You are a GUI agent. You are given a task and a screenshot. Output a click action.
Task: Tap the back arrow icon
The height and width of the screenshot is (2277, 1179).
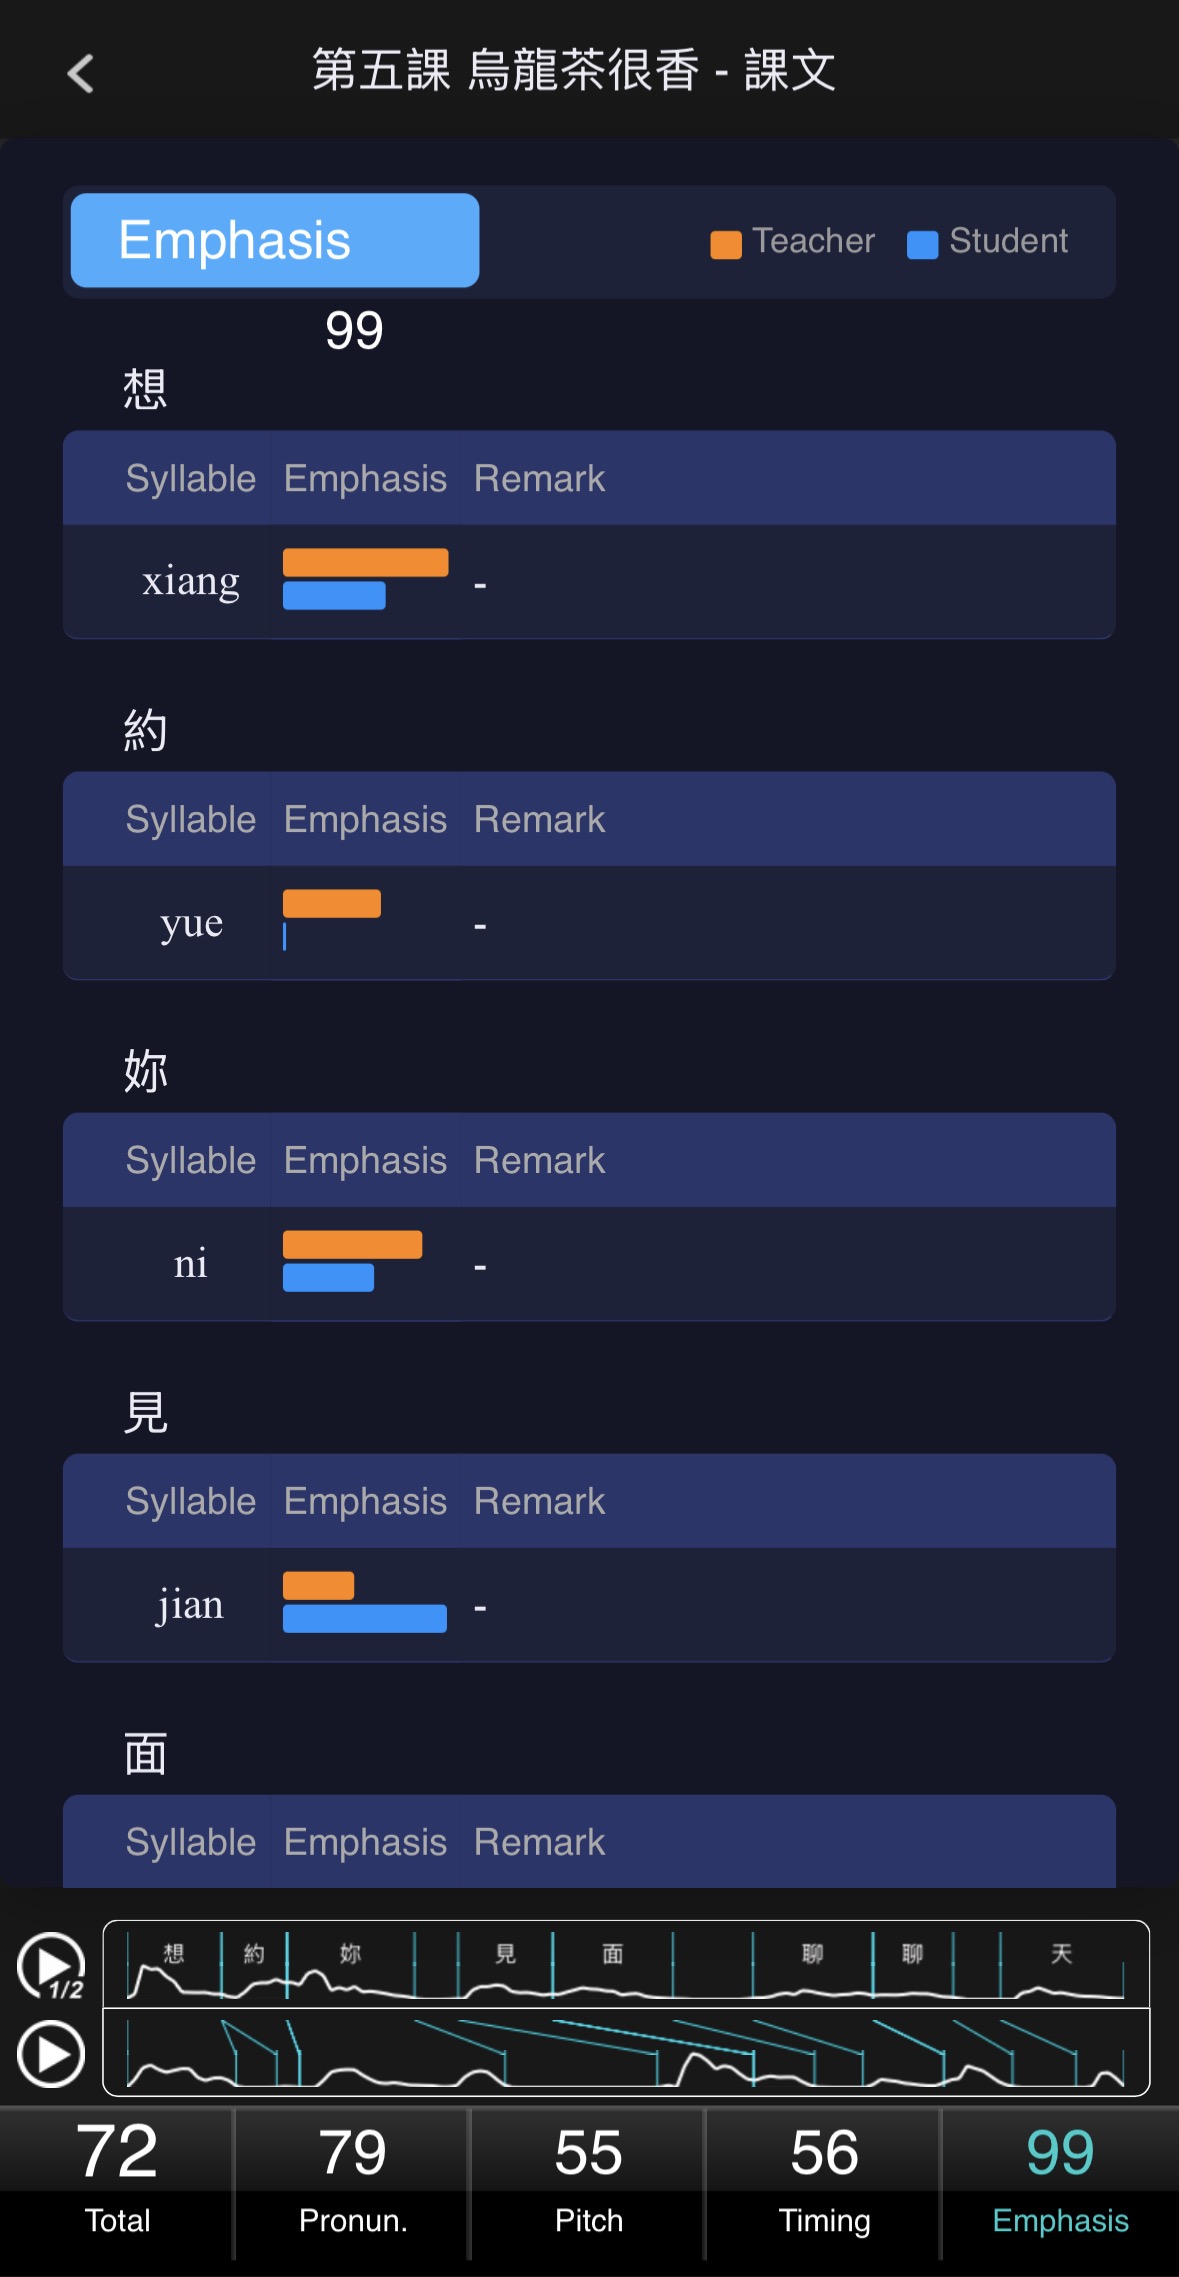pyautogui.click(x=81, y=73)
